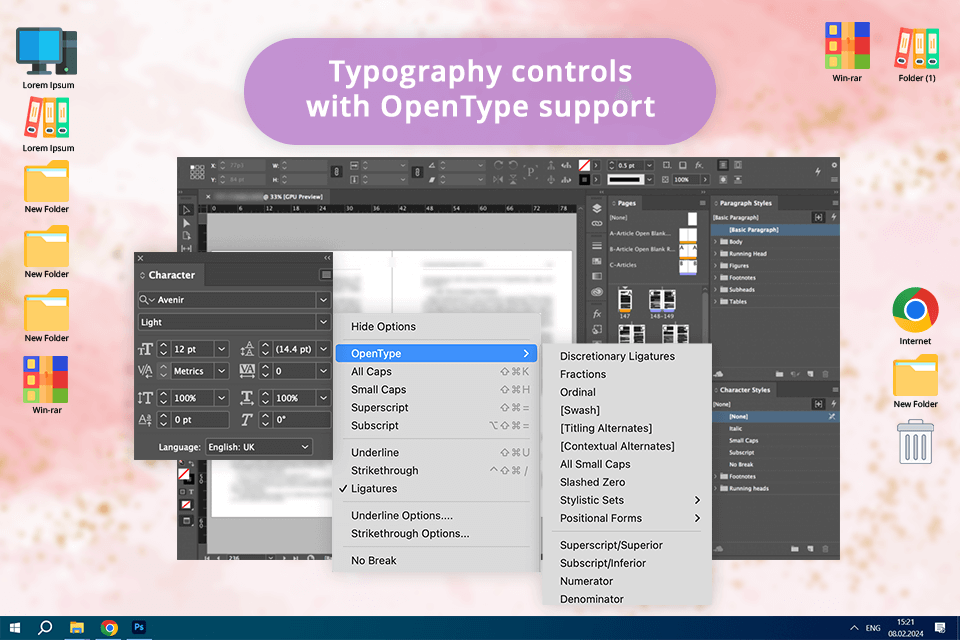Click create new style in Paragraph Styles footer
Image resolution: width=960 pixels, height=640 pixels.
[810, 374]
